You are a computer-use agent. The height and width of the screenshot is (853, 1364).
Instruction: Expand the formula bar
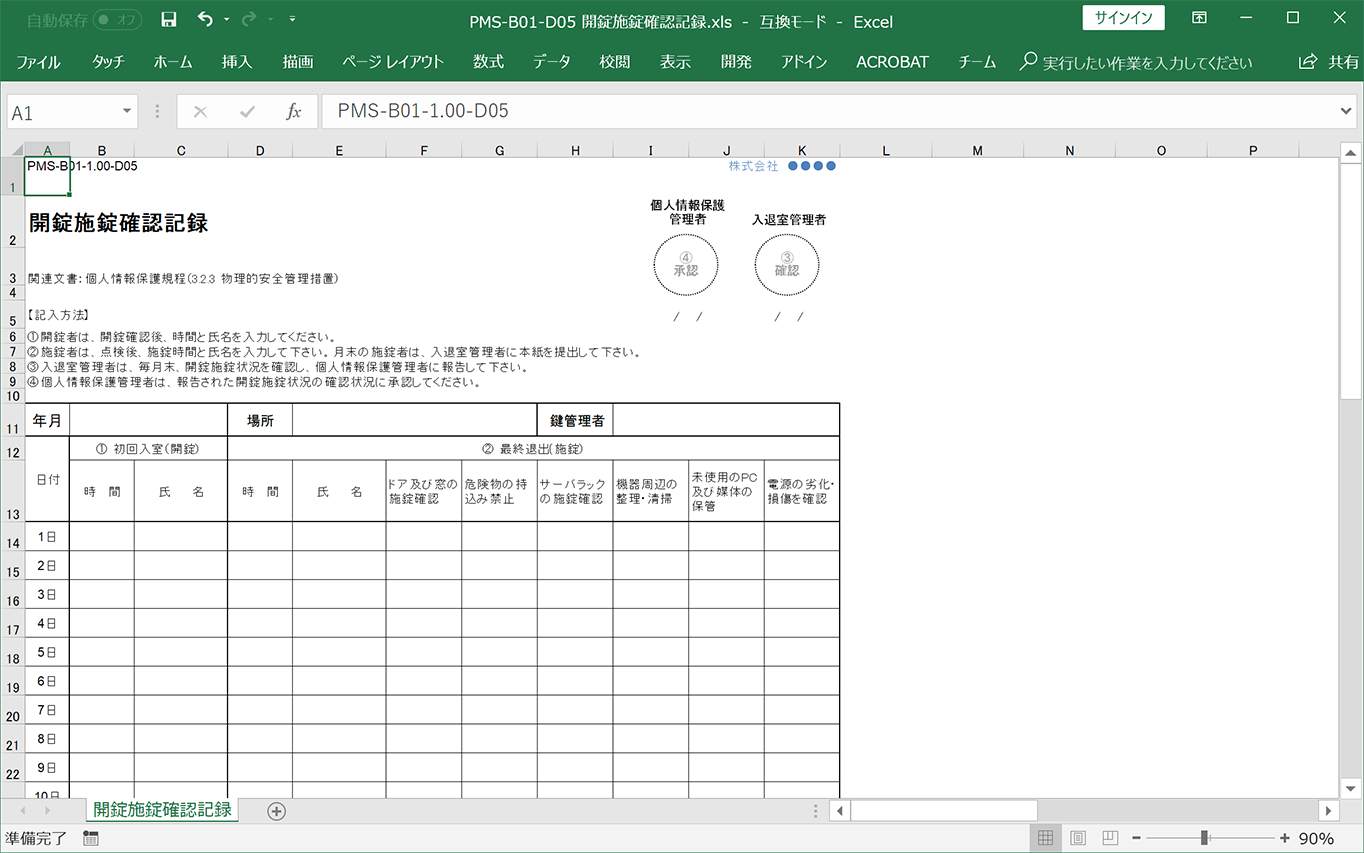[x=1346, y=112]
